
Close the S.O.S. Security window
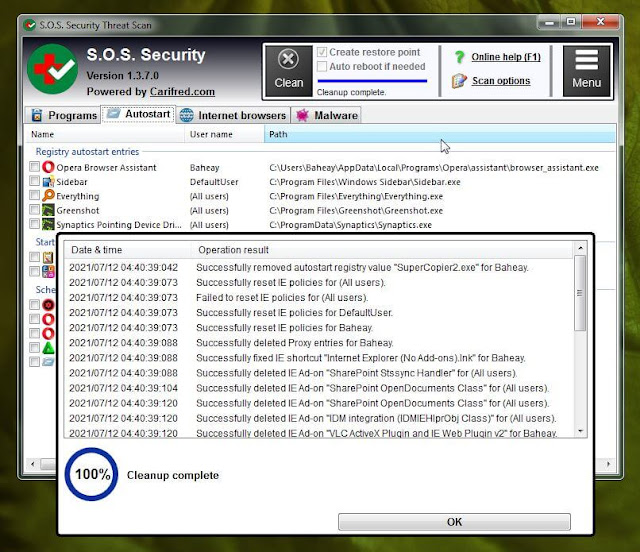click(x=600, y=22)
